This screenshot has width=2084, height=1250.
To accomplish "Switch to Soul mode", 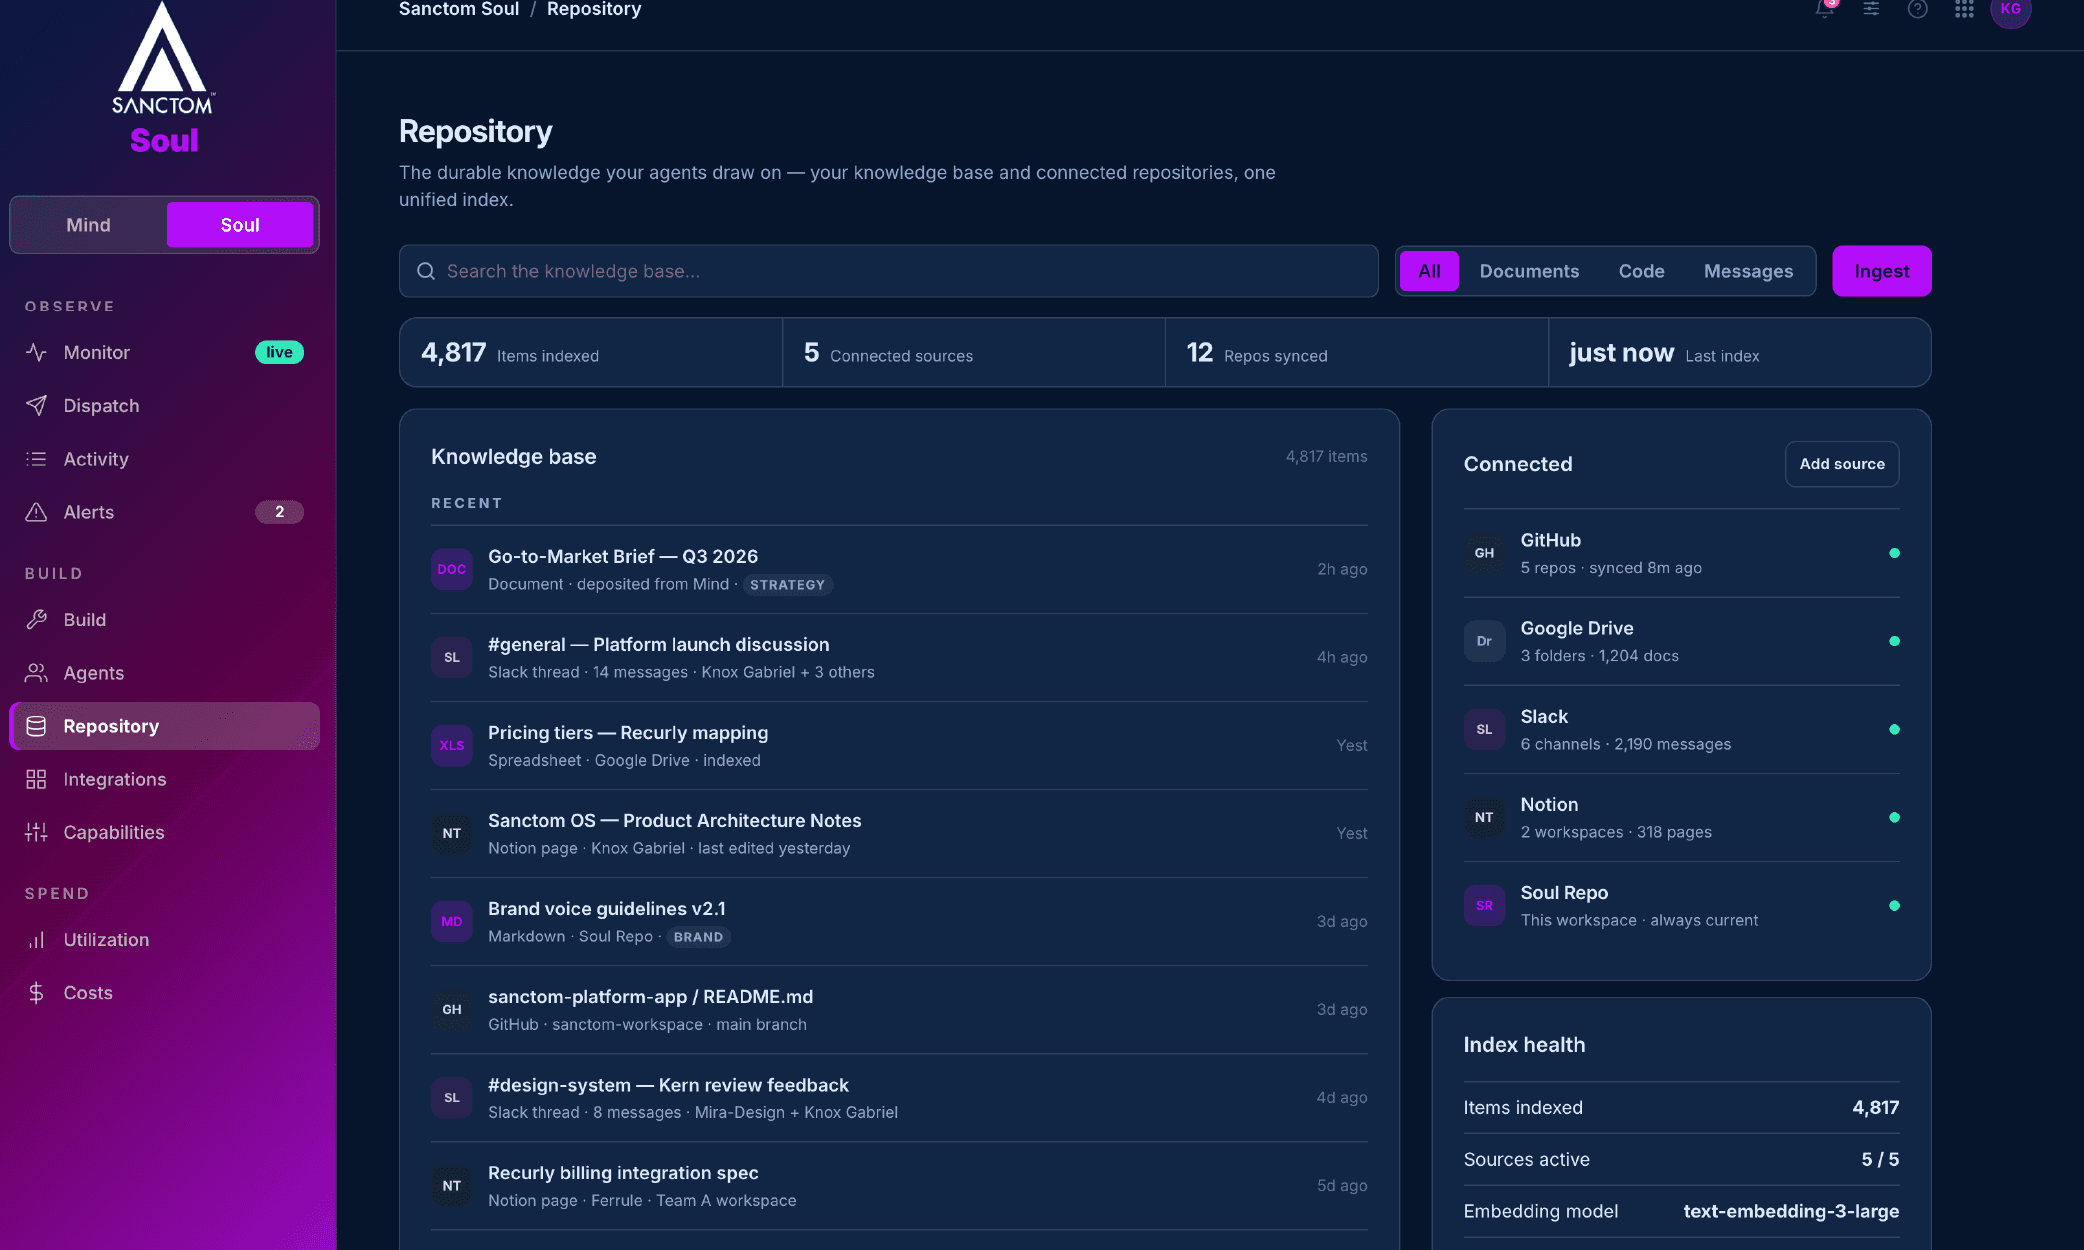I will [x=240, y=225].
